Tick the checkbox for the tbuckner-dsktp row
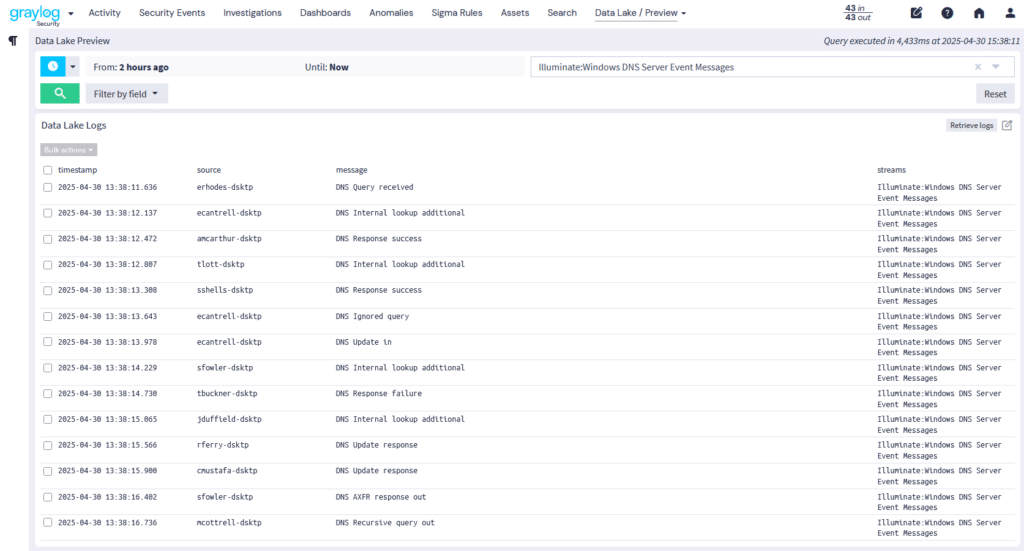This screenshot has height=551, width=1024. click(48, 393)
